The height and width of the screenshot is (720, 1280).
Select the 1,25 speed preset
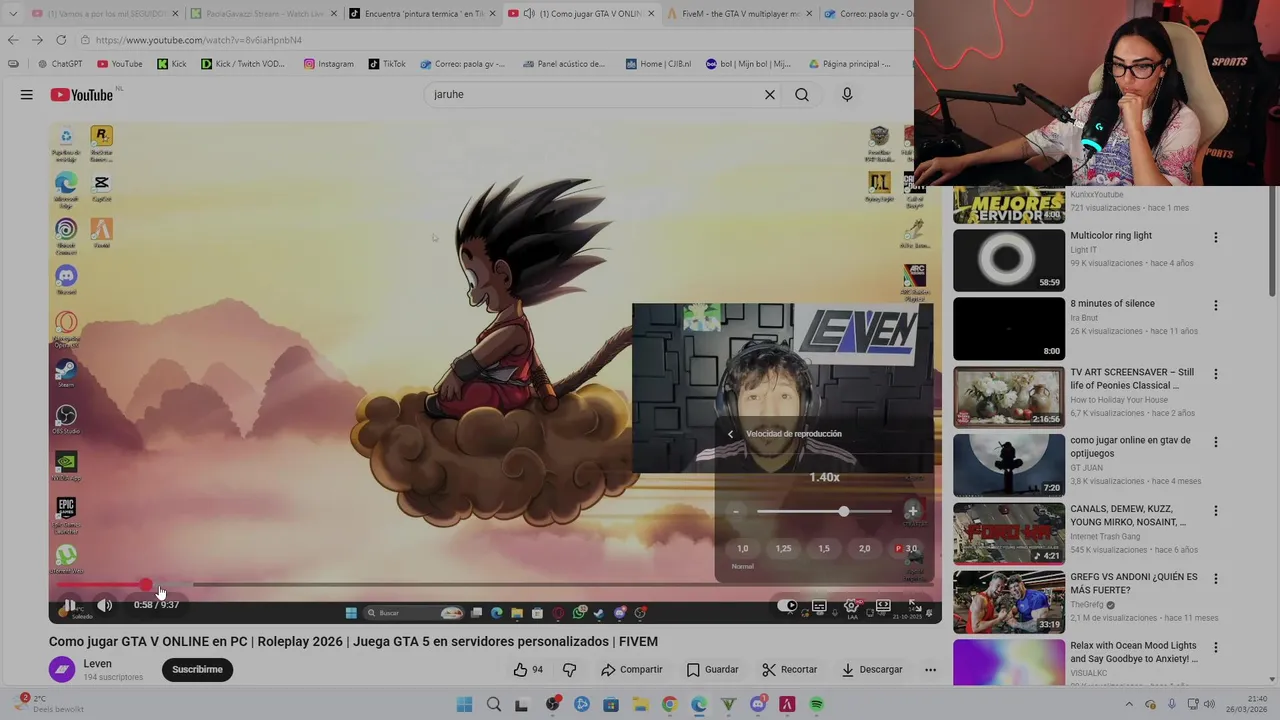coord(784,549)
